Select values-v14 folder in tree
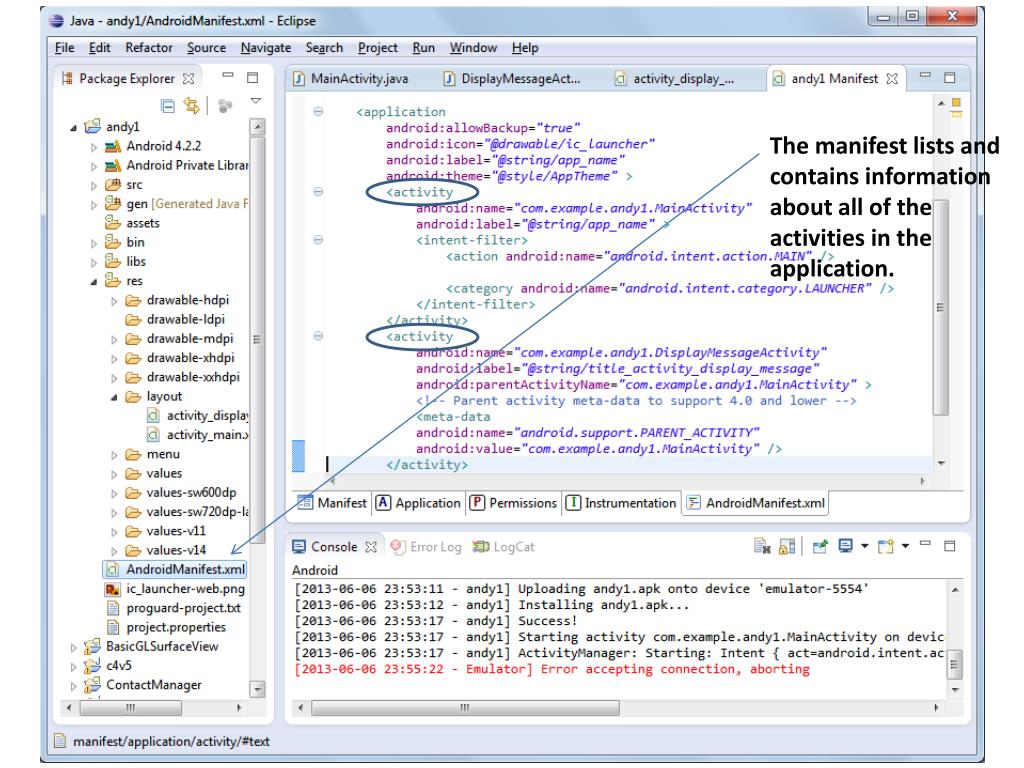This screenshot has height=768, width=1024. (x=166, y=551)
